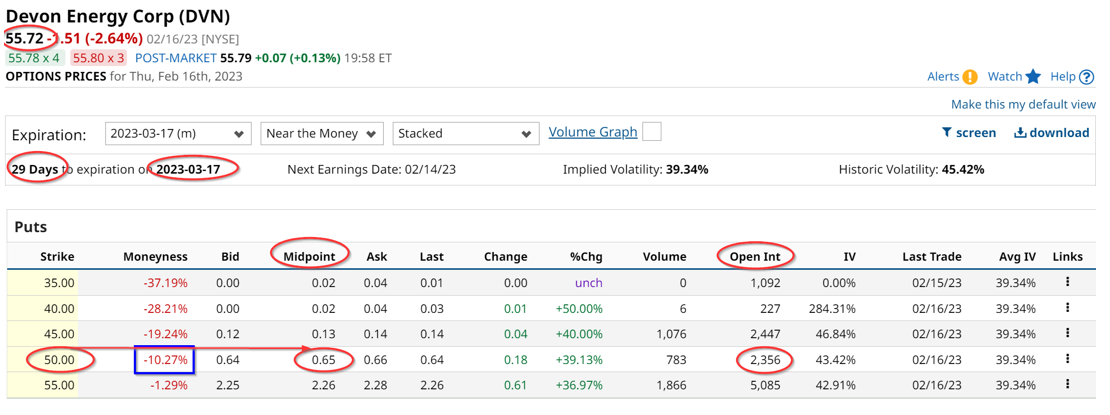The image size is (1110, 415).
Task: Open the Help question mark icon
Action: pyautogui.click(x=1087, y=77)
